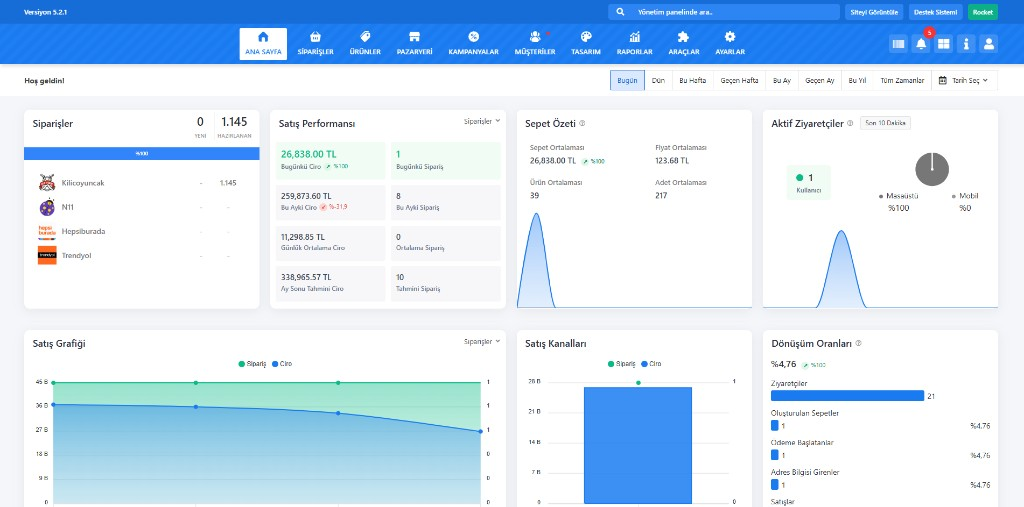This screenshot has width=1024, height=507.
Task: Click the Dönüşüm Oranları help icon
Action: tap(858, 343)
